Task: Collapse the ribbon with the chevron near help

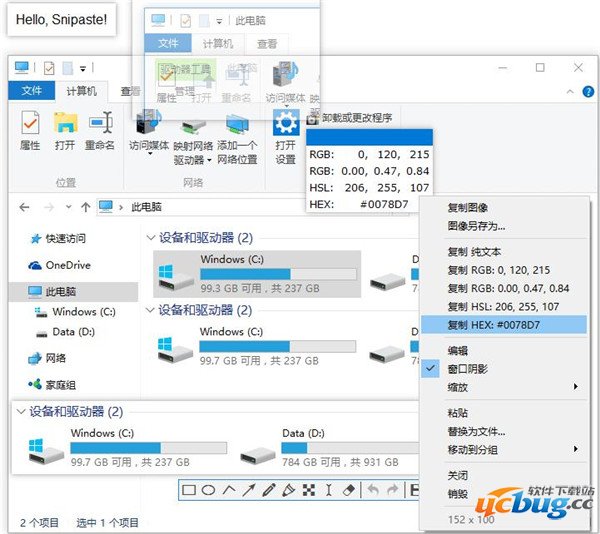Action: (x=570, y=91)
